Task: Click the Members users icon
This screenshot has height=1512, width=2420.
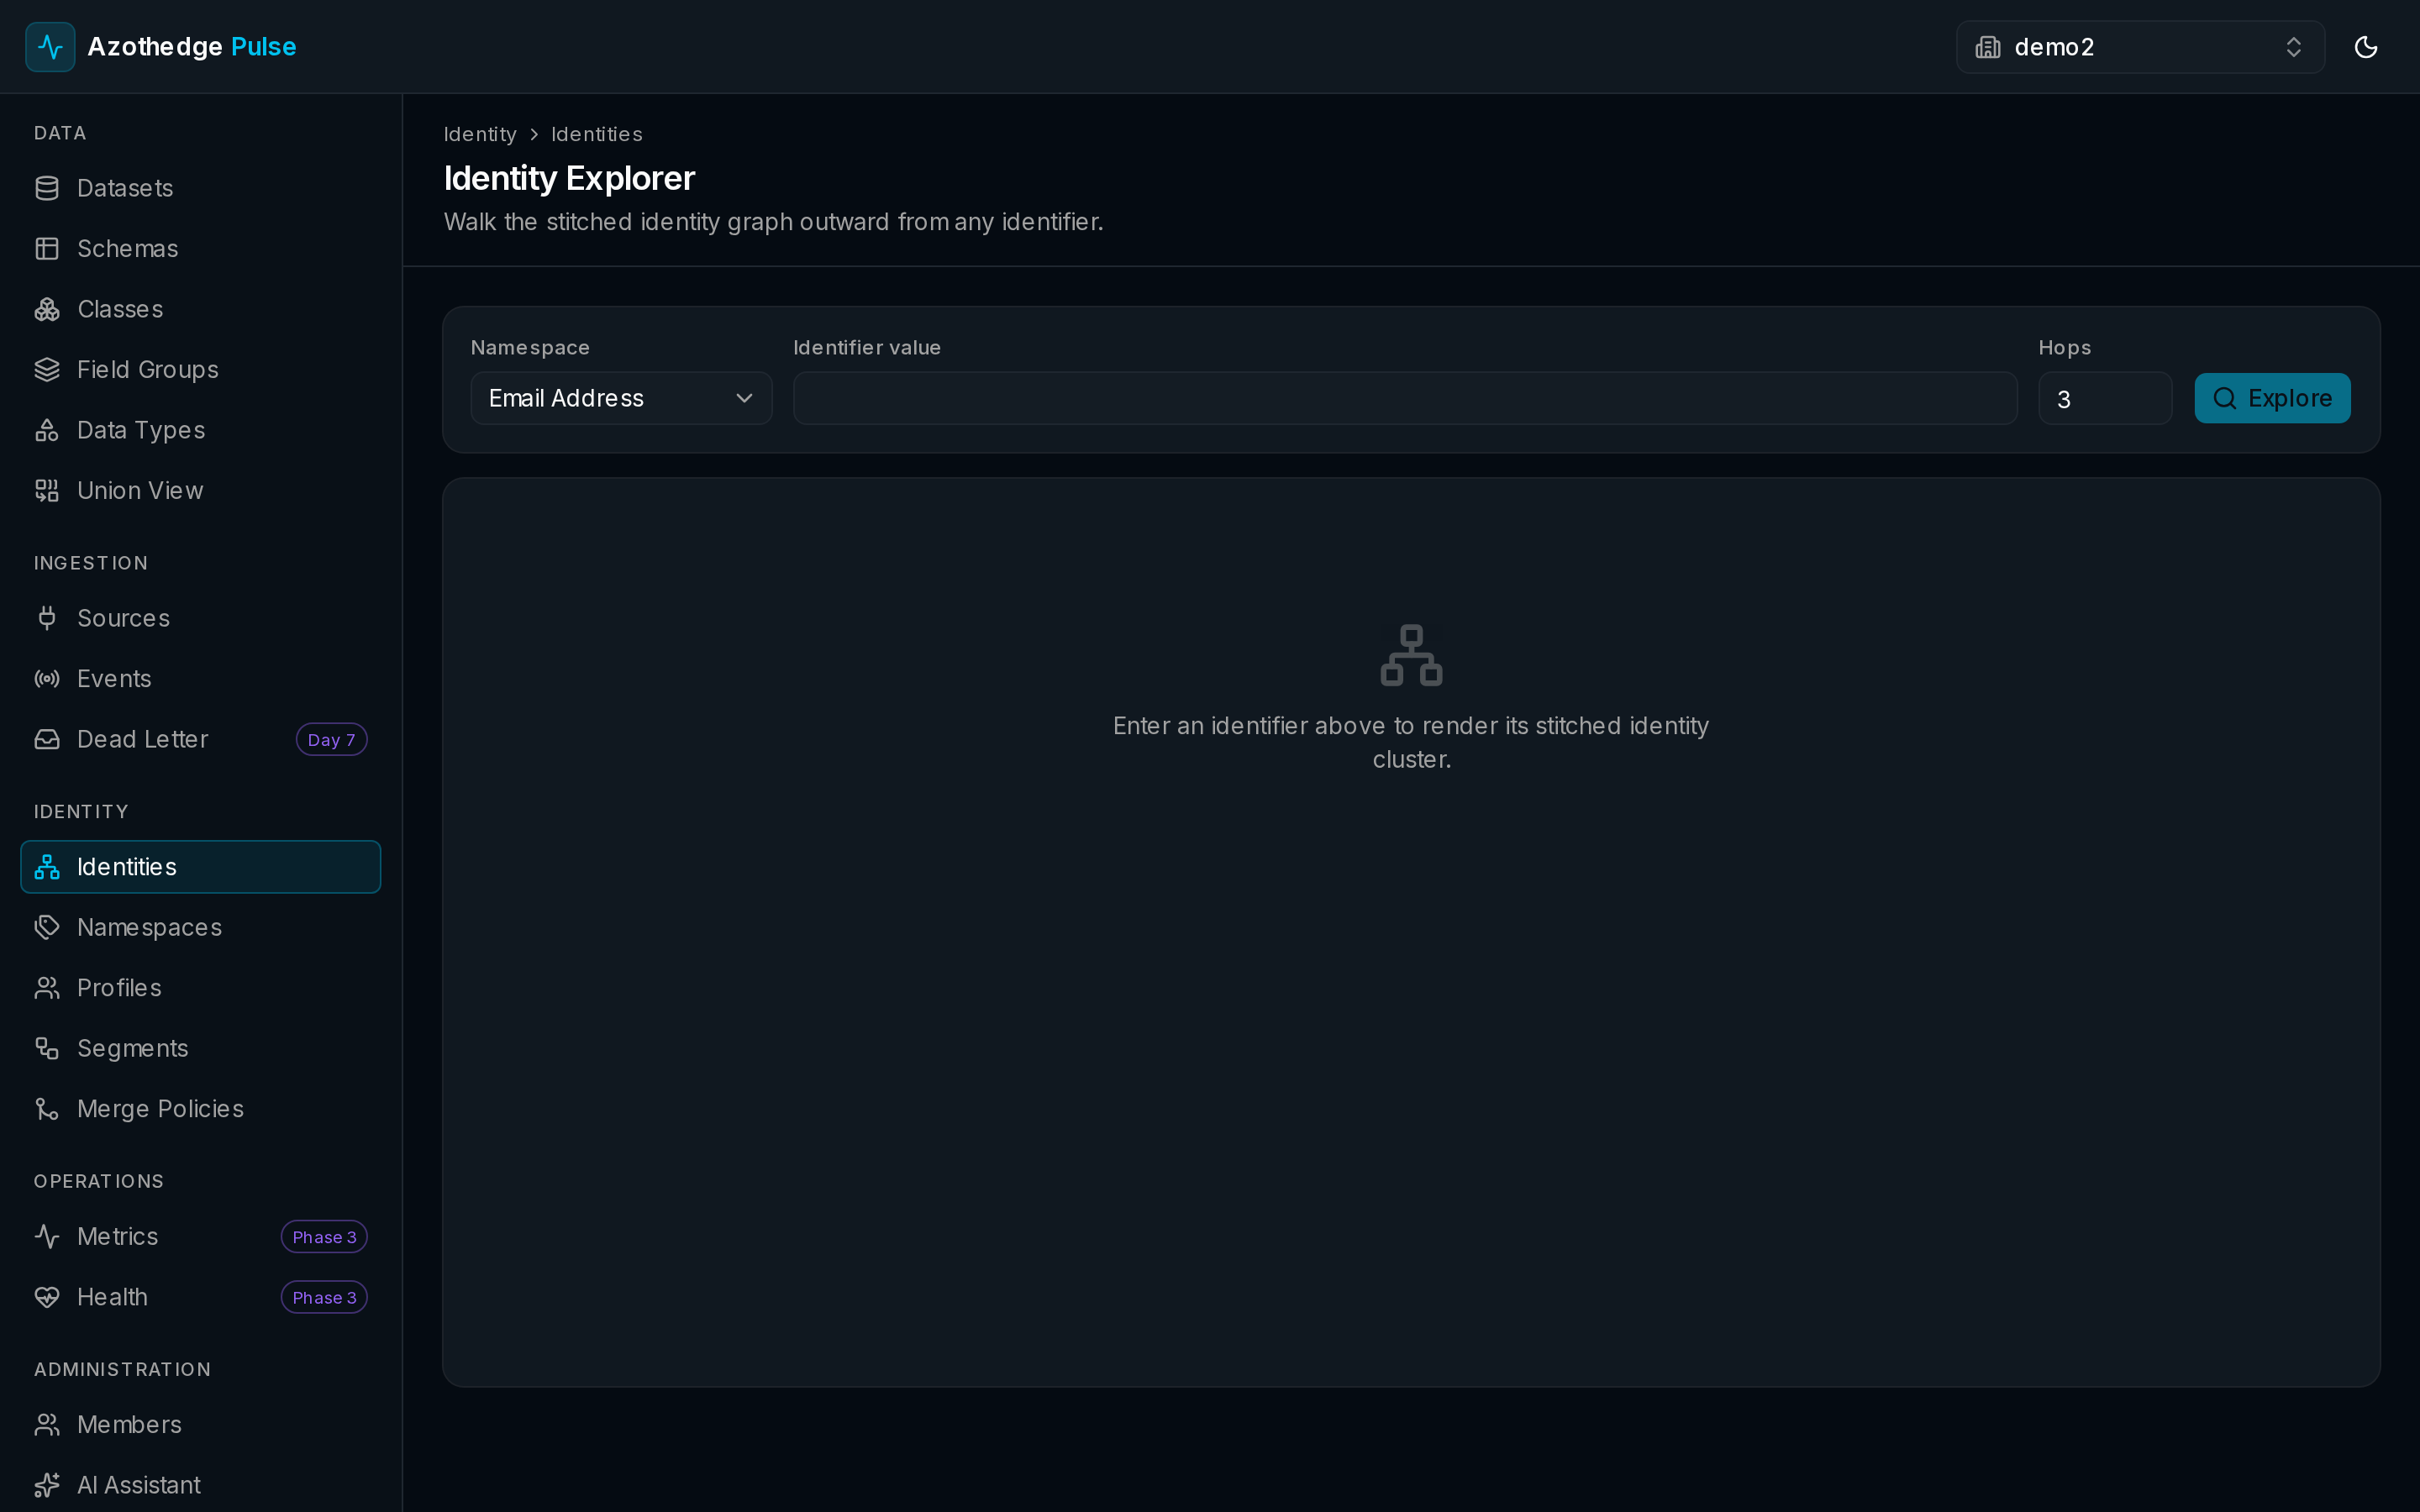Action: [47, 1425]
